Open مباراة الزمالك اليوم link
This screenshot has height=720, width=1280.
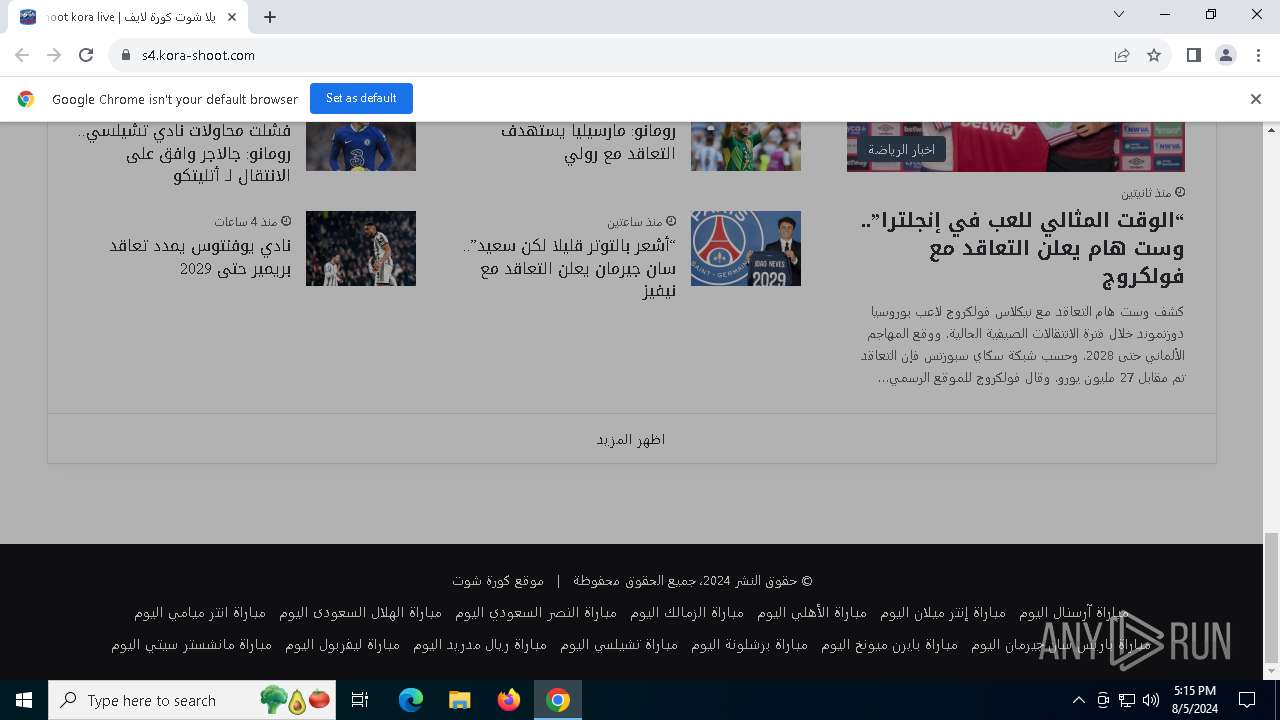(x=687, y=612)
